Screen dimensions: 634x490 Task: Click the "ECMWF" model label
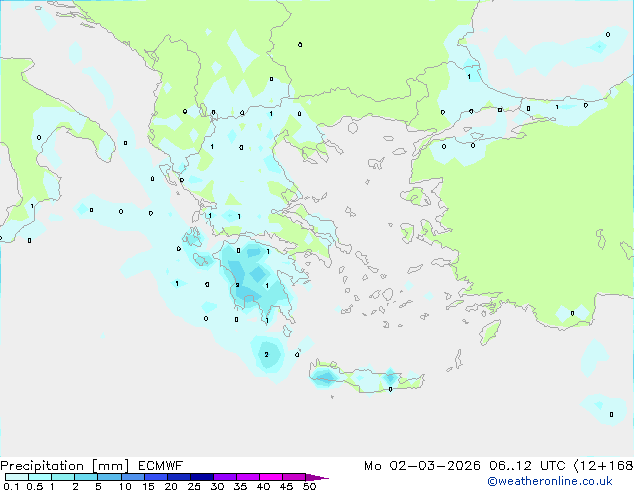(x=161, y=466)
